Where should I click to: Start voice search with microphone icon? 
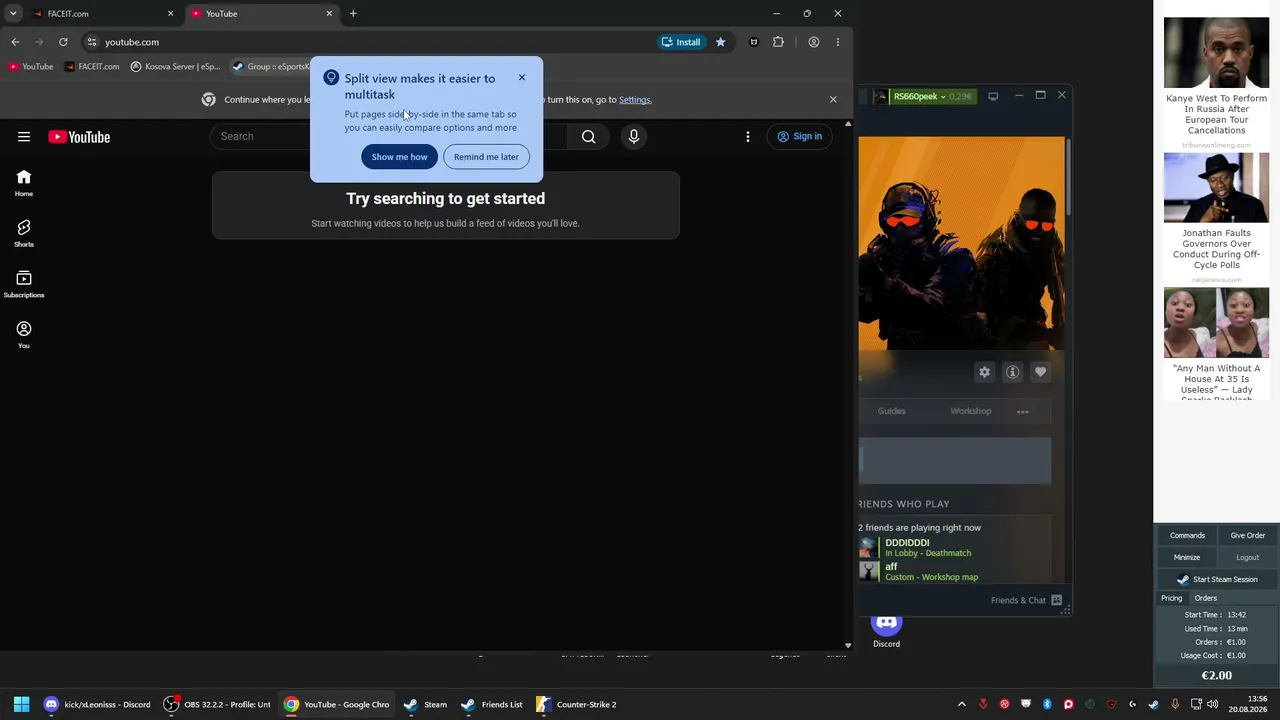point(634,137)
